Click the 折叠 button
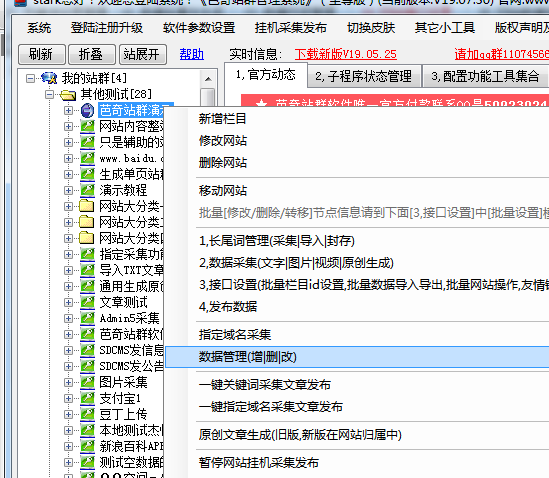The image size is (549, 478). [x=91, y=54]
